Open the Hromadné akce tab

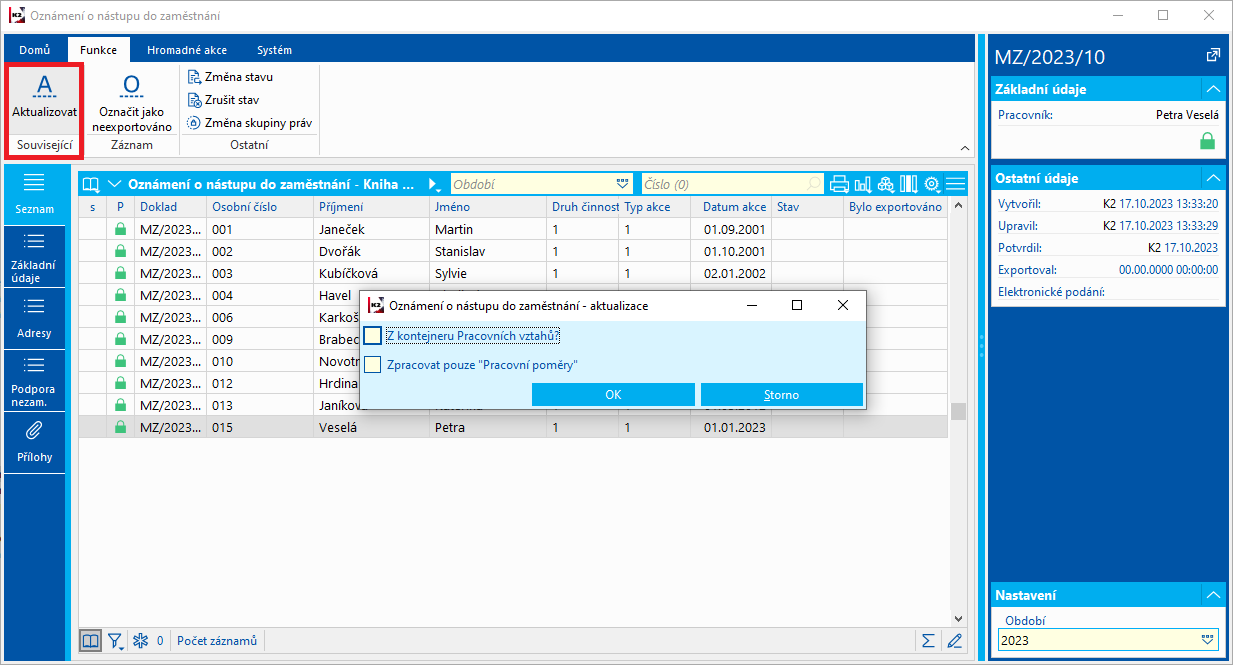coord(187,49)
